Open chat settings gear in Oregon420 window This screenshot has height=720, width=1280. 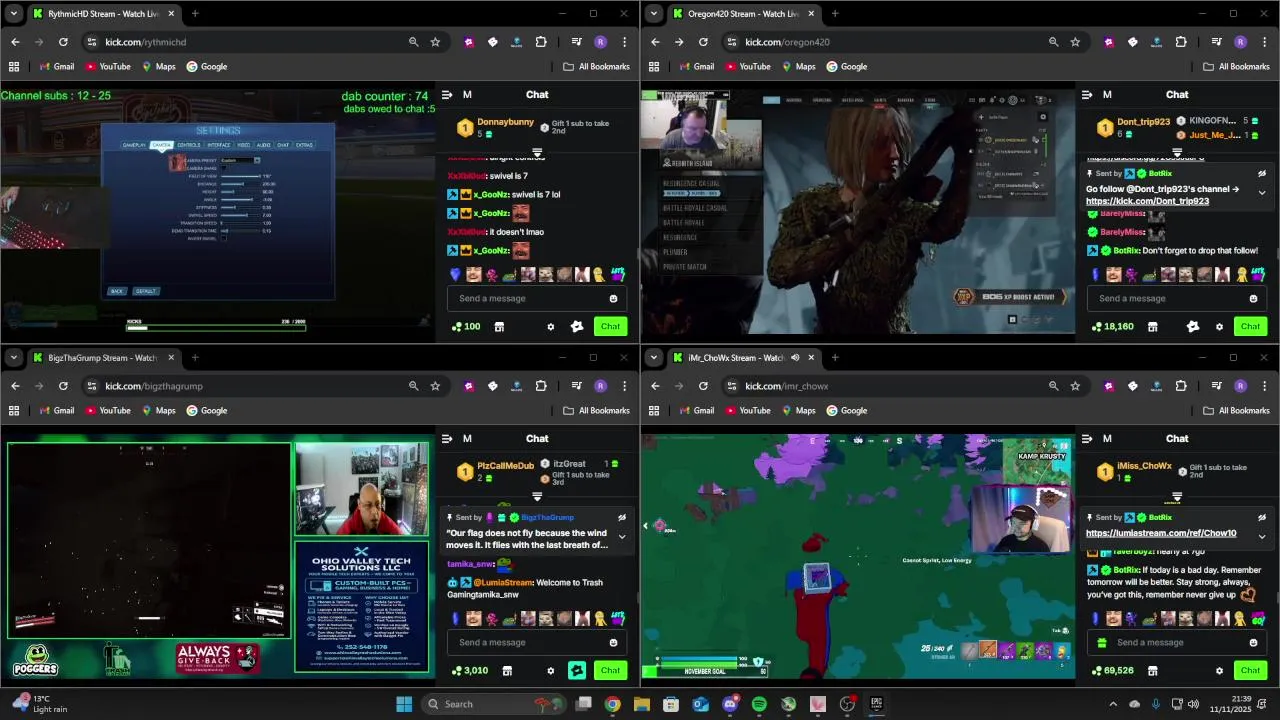[x=1219, y=327]
